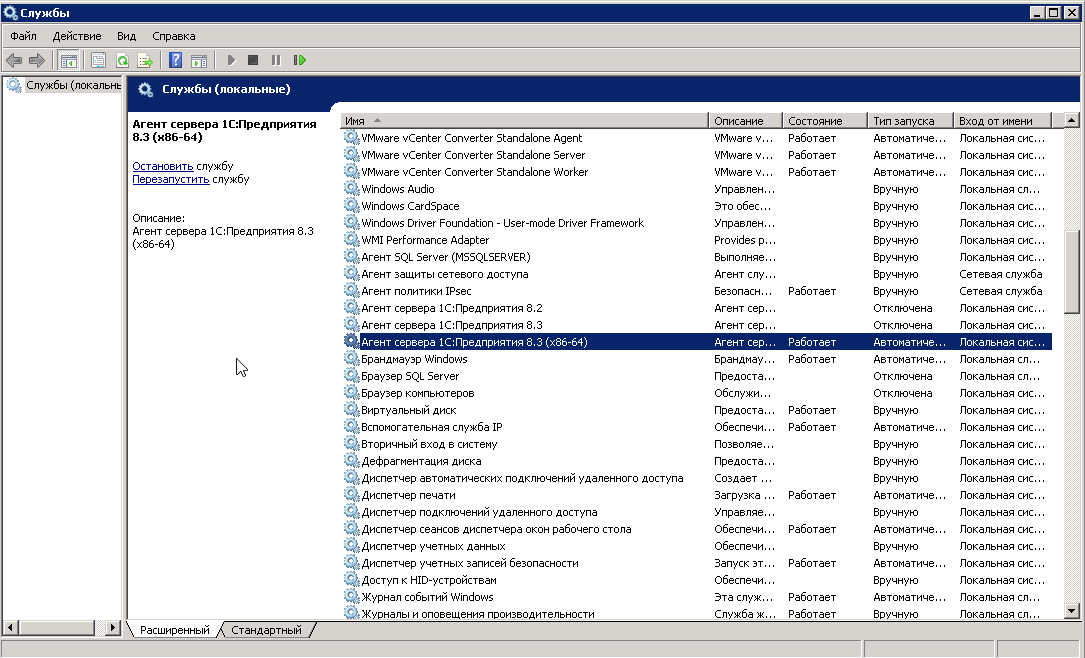Select the Диспетчер подключений удаленного доступа service
This screenshot has width=1085, height=658.
697,512
